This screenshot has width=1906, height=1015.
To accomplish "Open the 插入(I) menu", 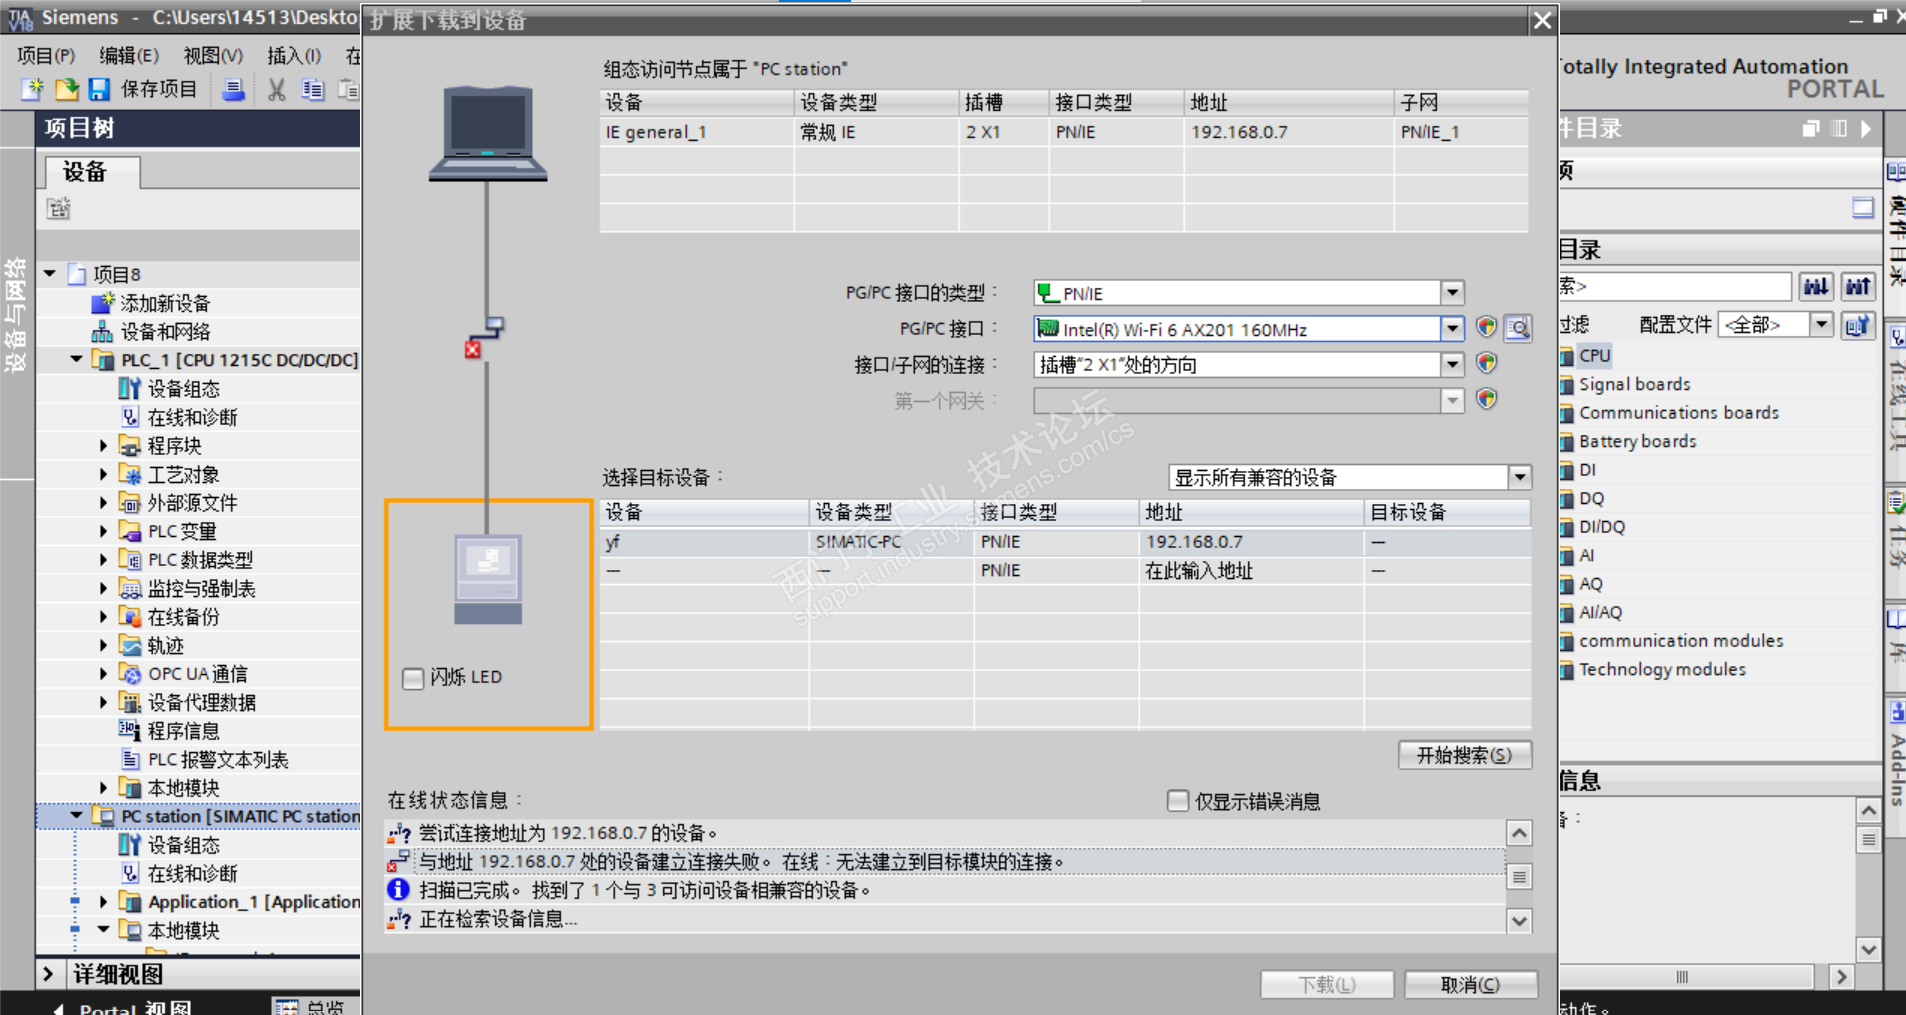I will [294, 55].
